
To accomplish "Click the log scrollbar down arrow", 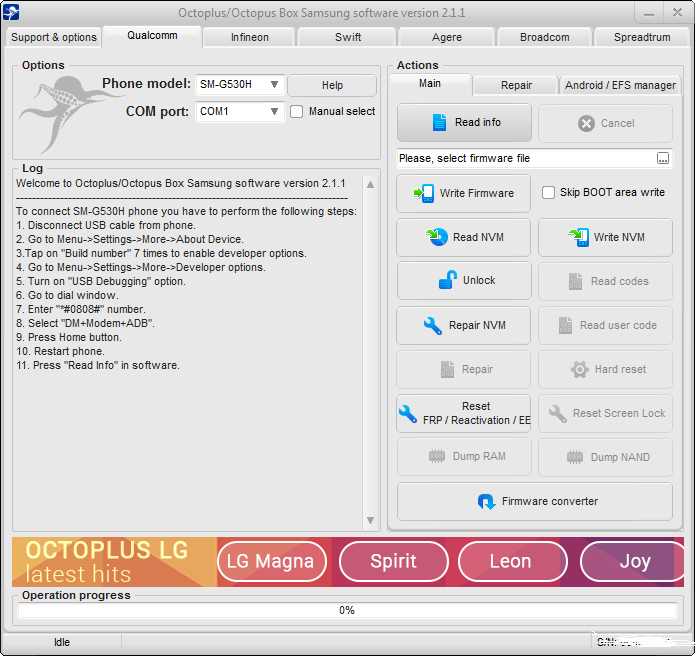I will pos(371,520).
